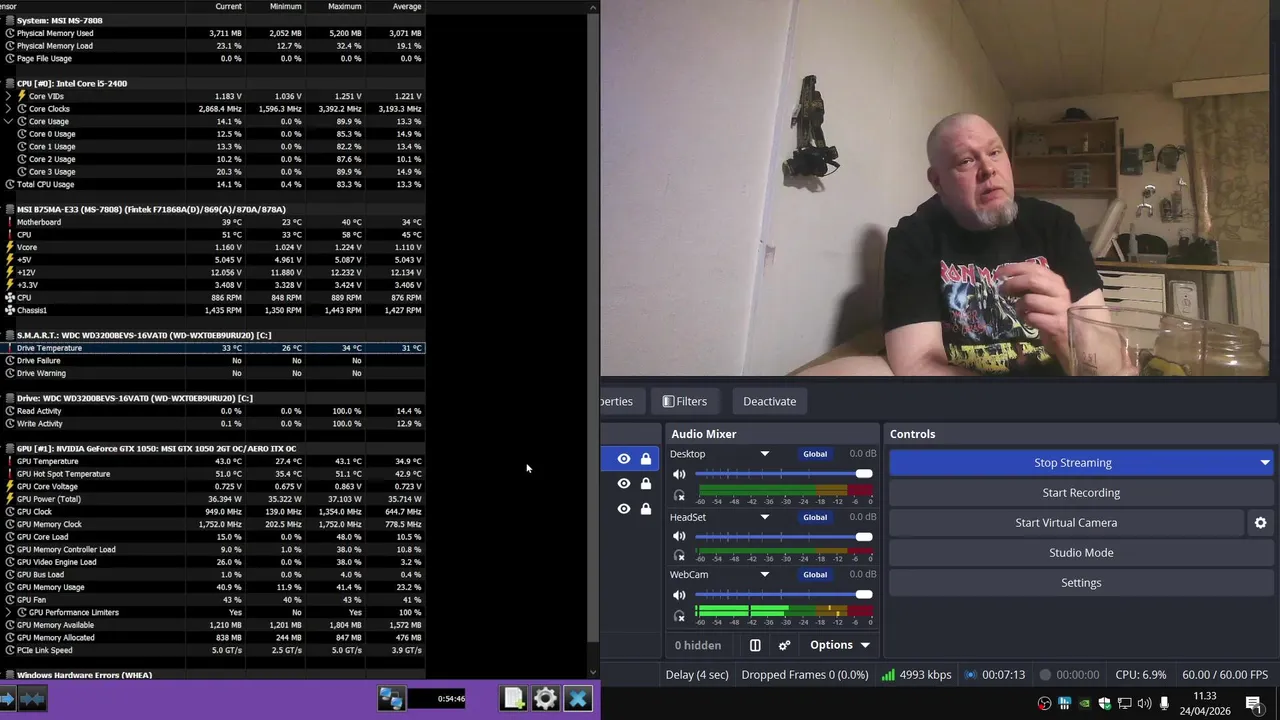The height and width of the screenshot is (720, 1280).
Task: Click the HWiNFO remote network monitors icon
Action: (391, 698)
